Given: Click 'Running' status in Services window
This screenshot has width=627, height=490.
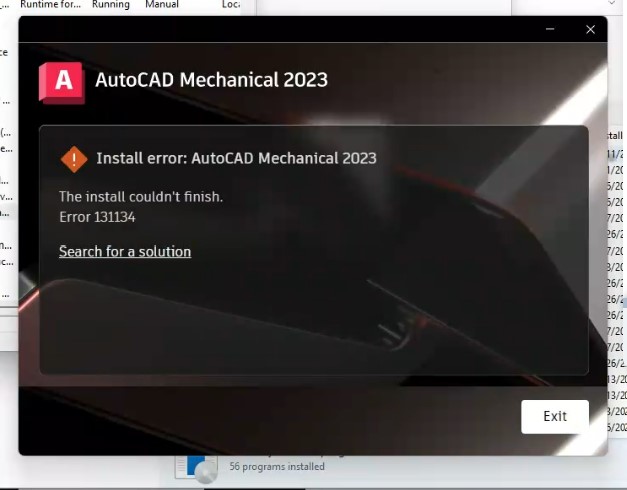Looking at the screenshot, I should coord(111,5).
